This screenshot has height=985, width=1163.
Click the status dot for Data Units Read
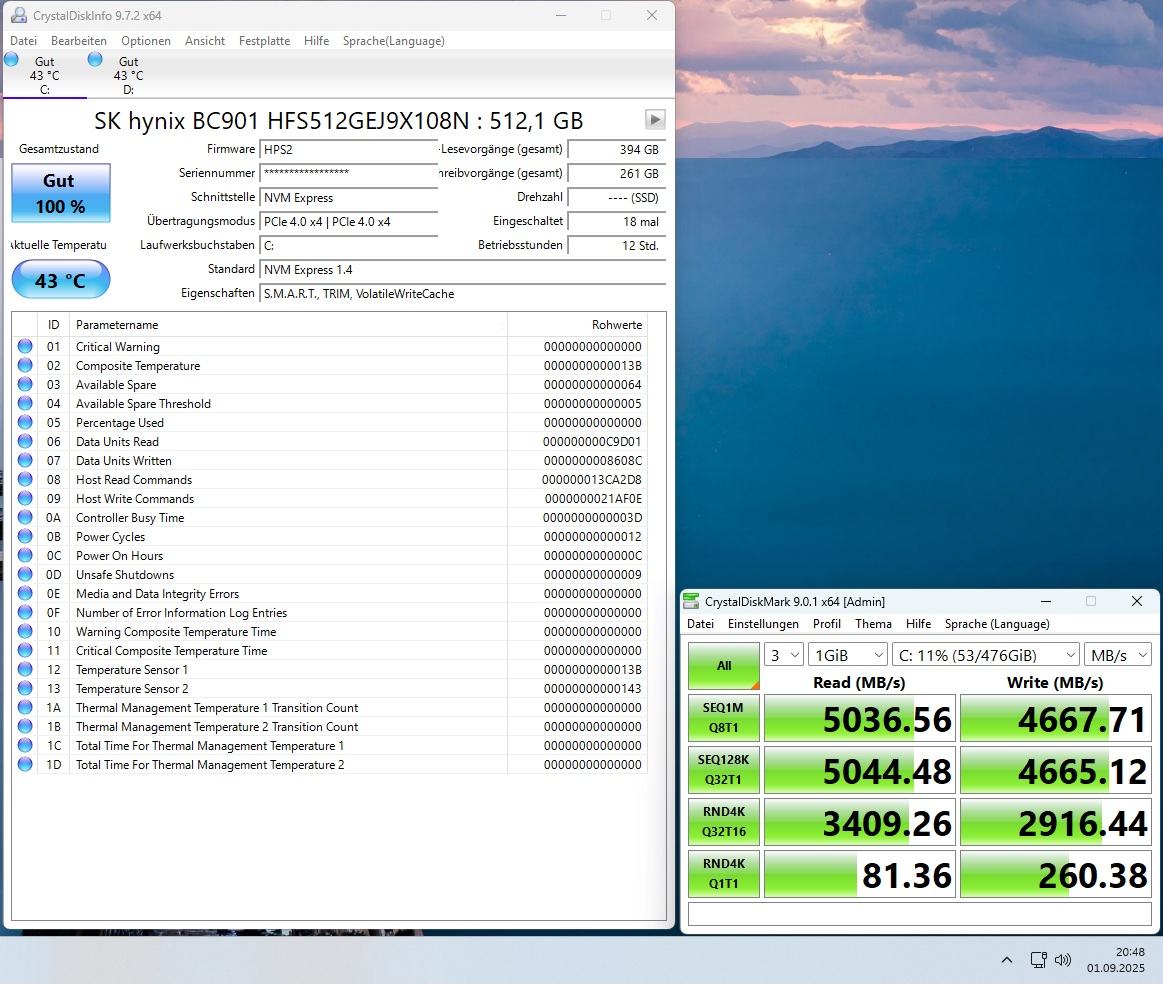[25, 441]
